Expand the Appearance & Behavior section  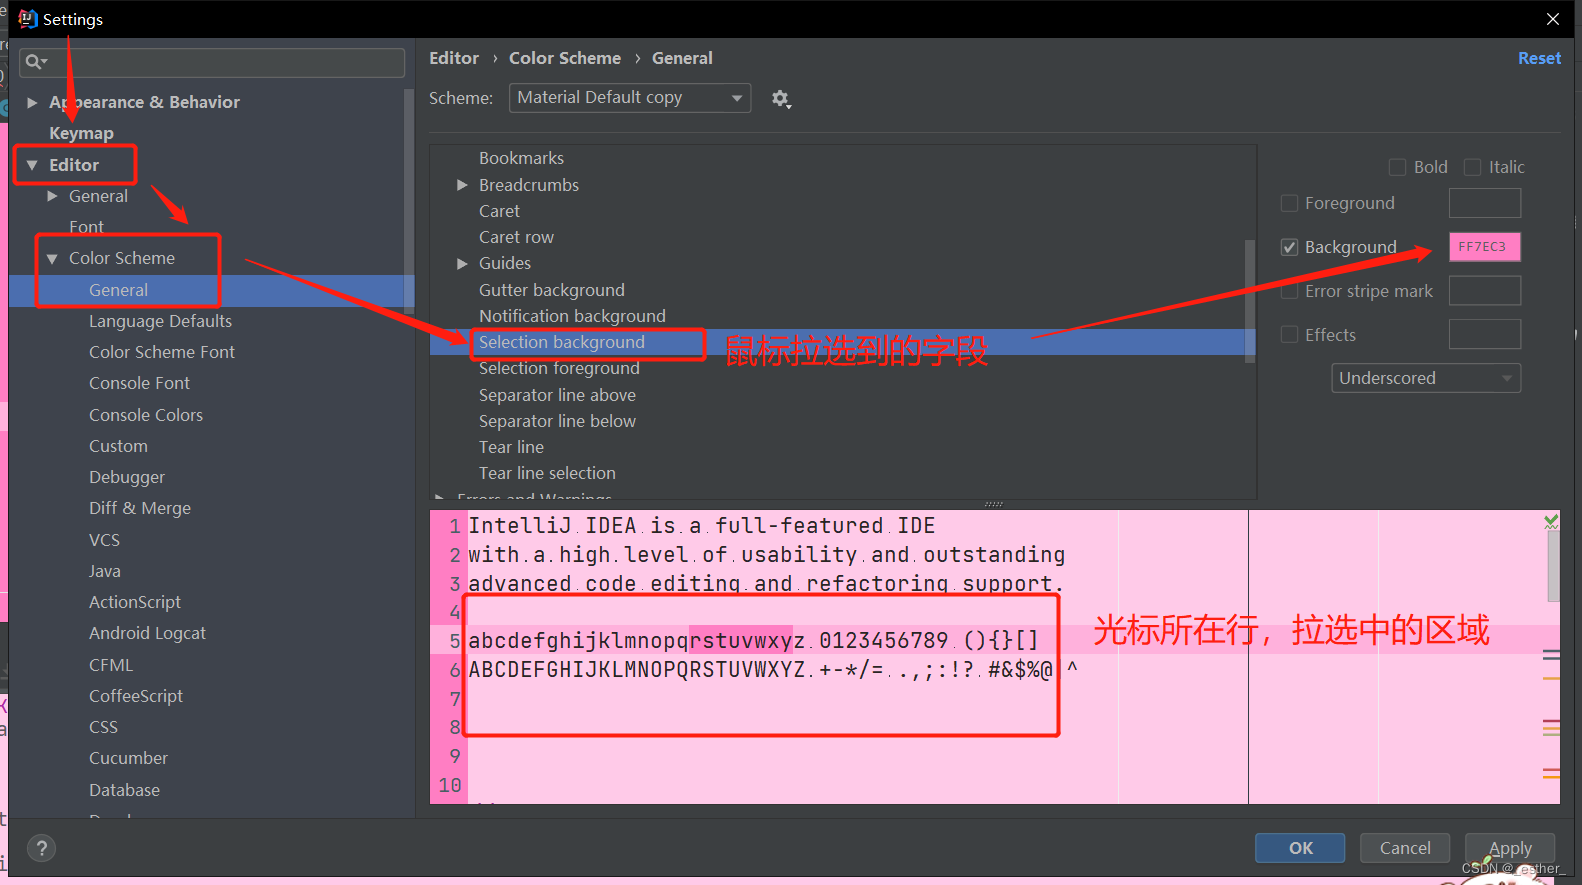[x=32, y=102]
